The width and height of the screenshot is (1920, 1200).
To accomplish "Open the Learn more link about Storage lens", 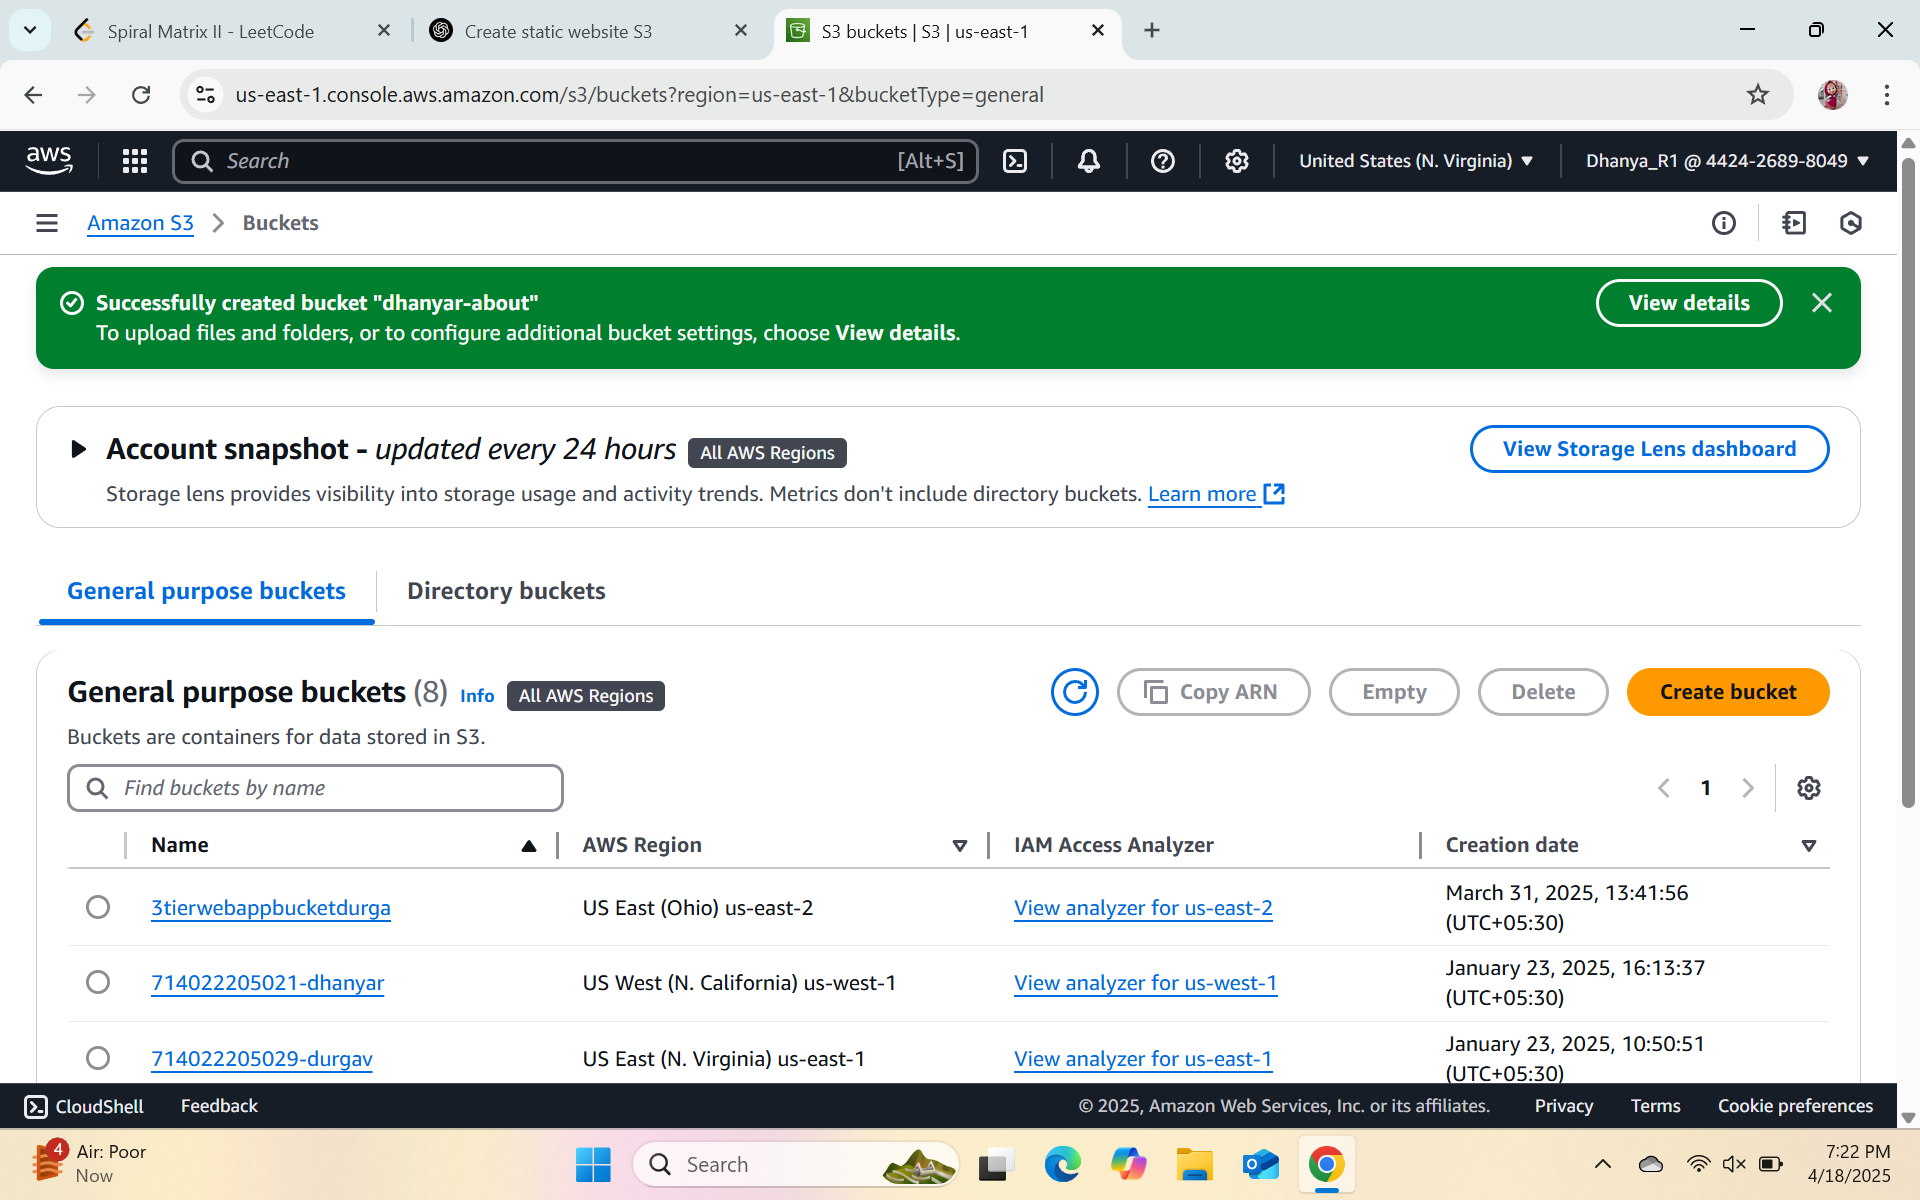I will point(1215,494).
